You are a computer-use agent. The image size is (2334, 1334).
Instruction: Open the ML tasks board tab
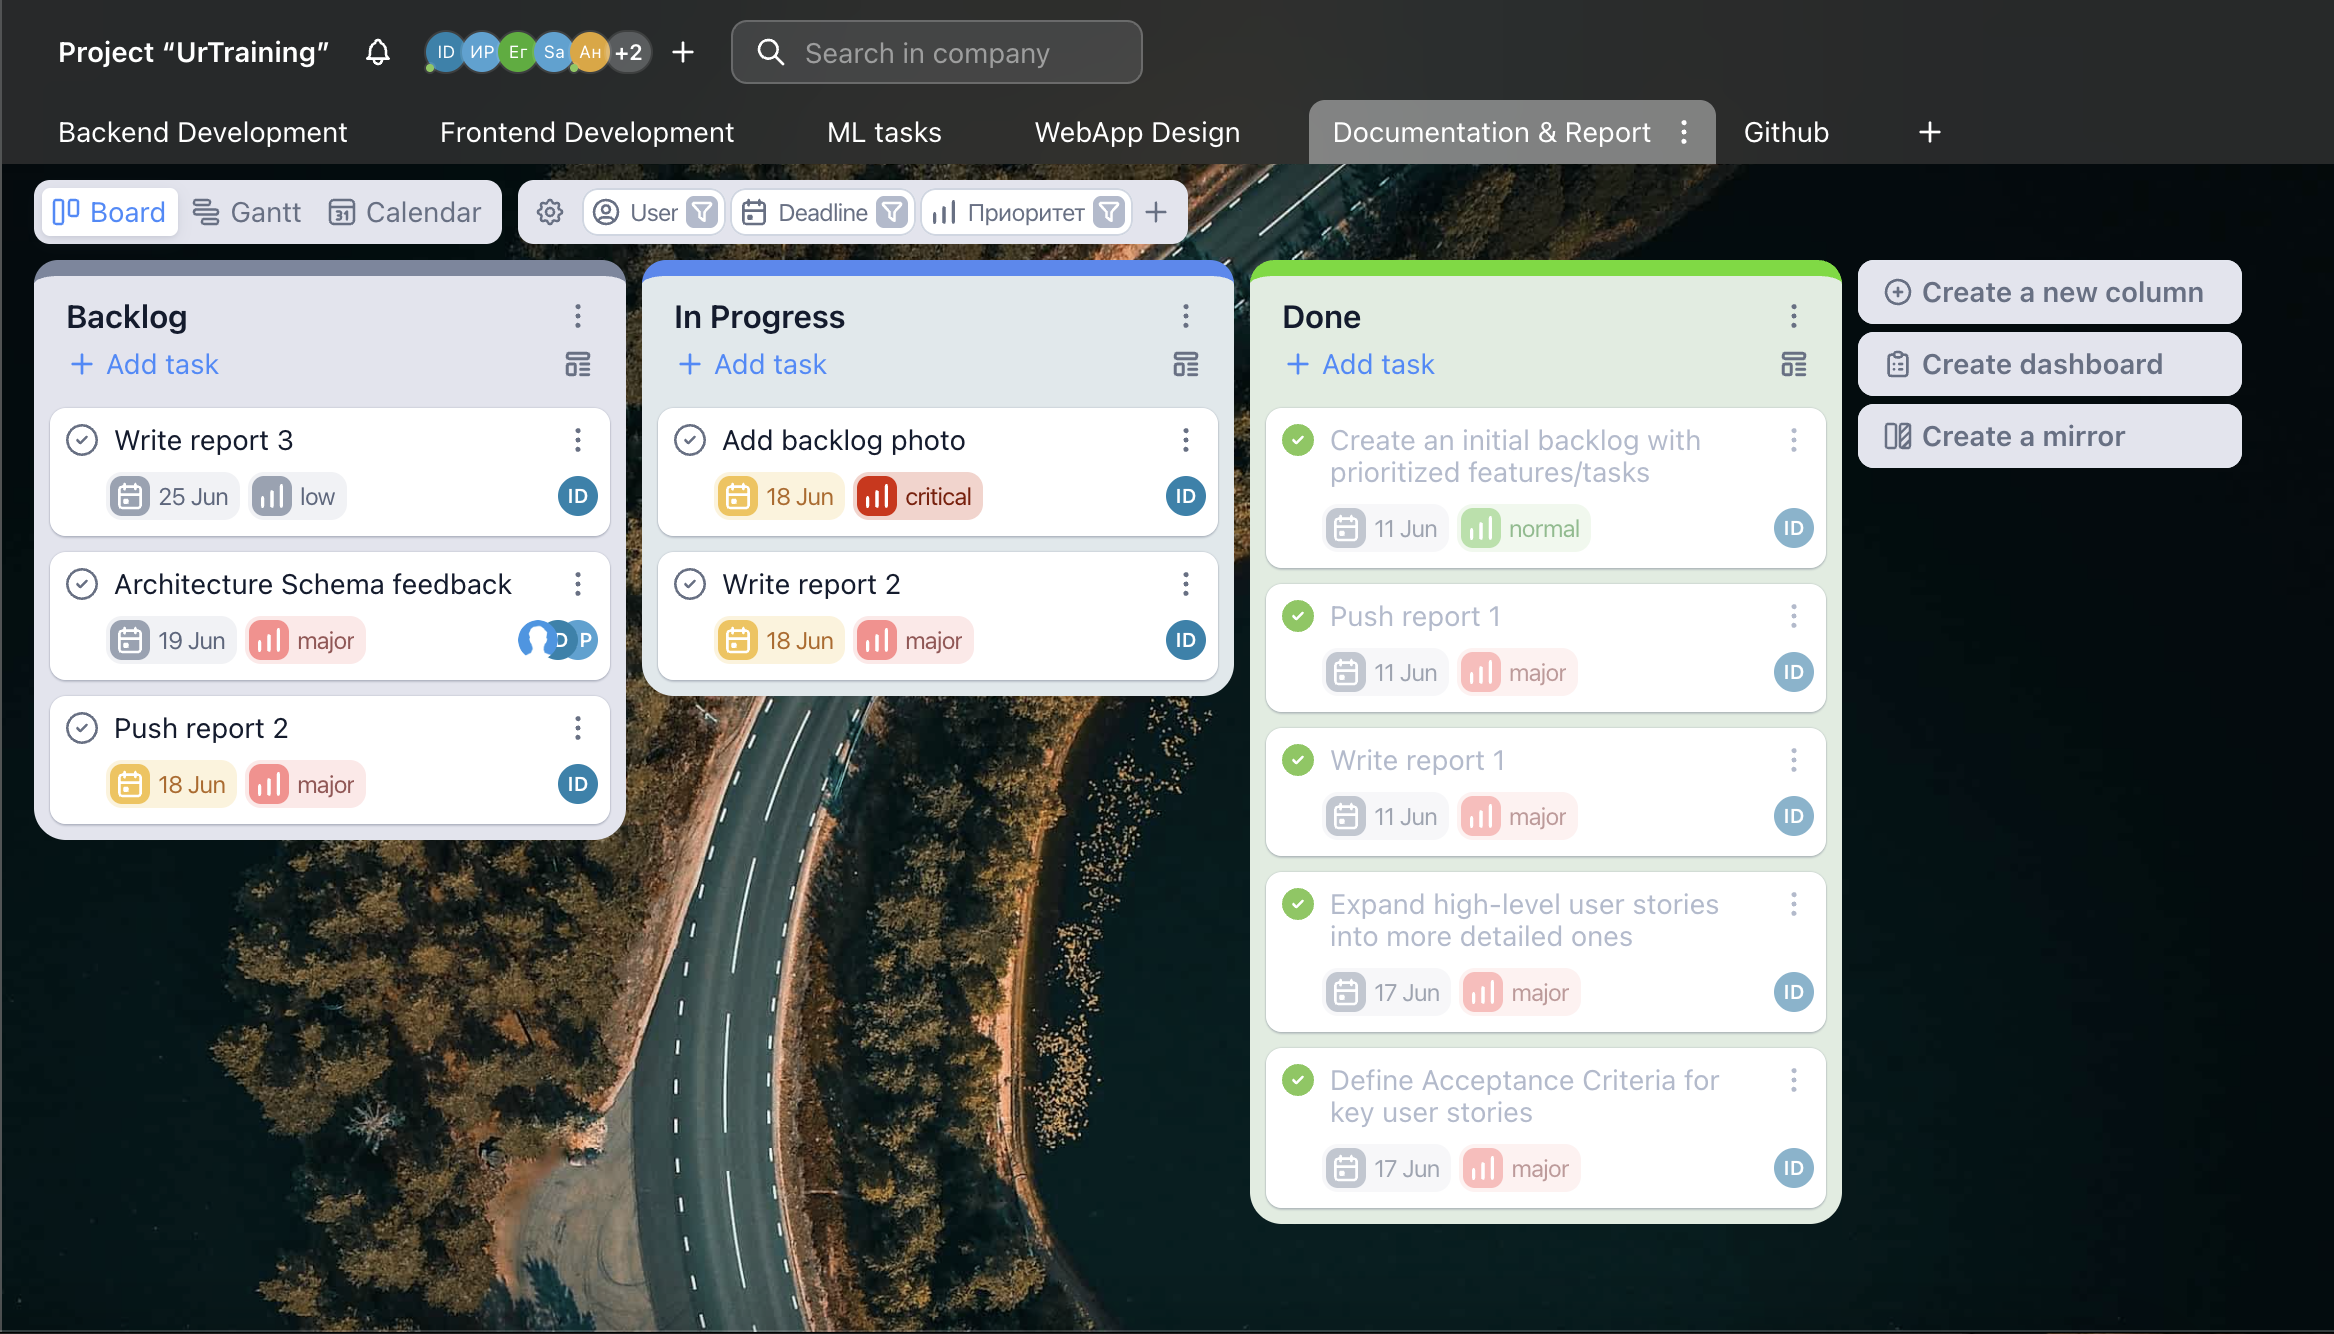[884, 132]
